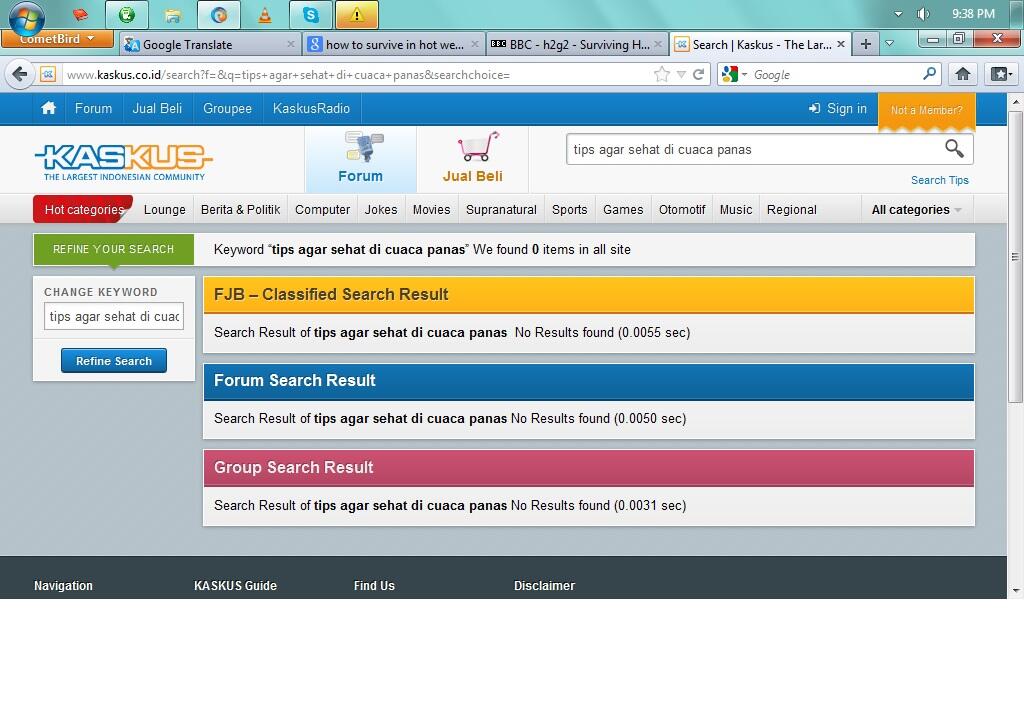This screenshot has width=1024, height=712.
Task: Close the Google Translate tab
Action: pos(291,44)
